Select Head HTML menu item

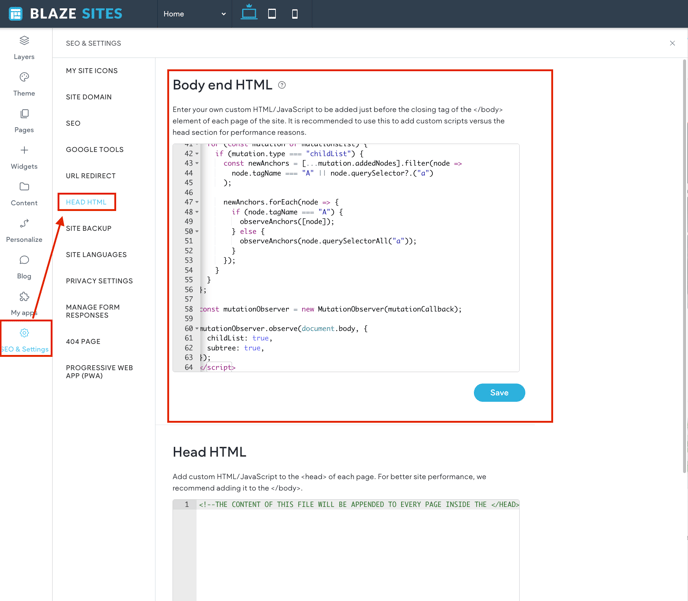tap(86, 202)
